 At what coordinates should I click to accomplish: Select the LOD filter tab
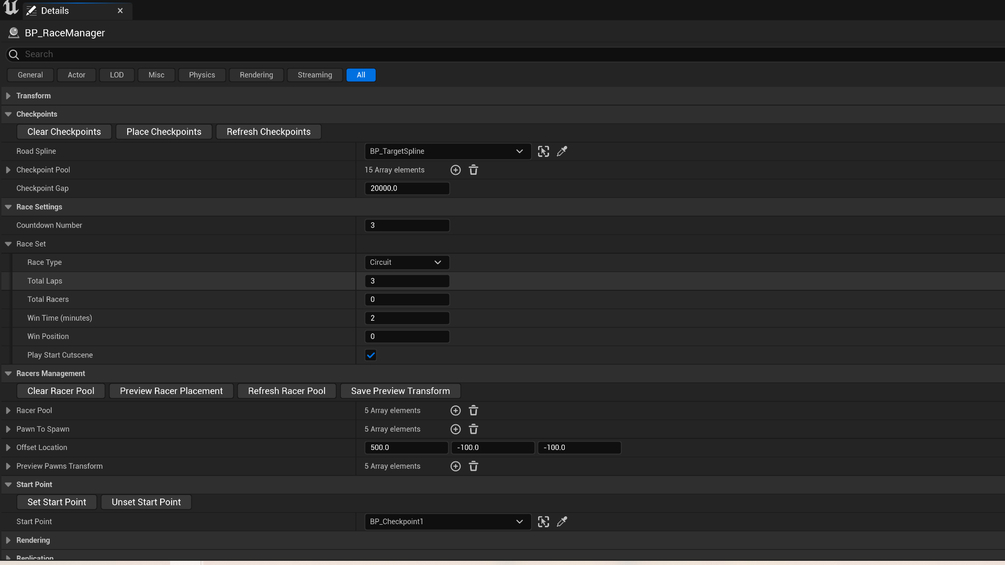pyautogui.click(x=117, y=75)
